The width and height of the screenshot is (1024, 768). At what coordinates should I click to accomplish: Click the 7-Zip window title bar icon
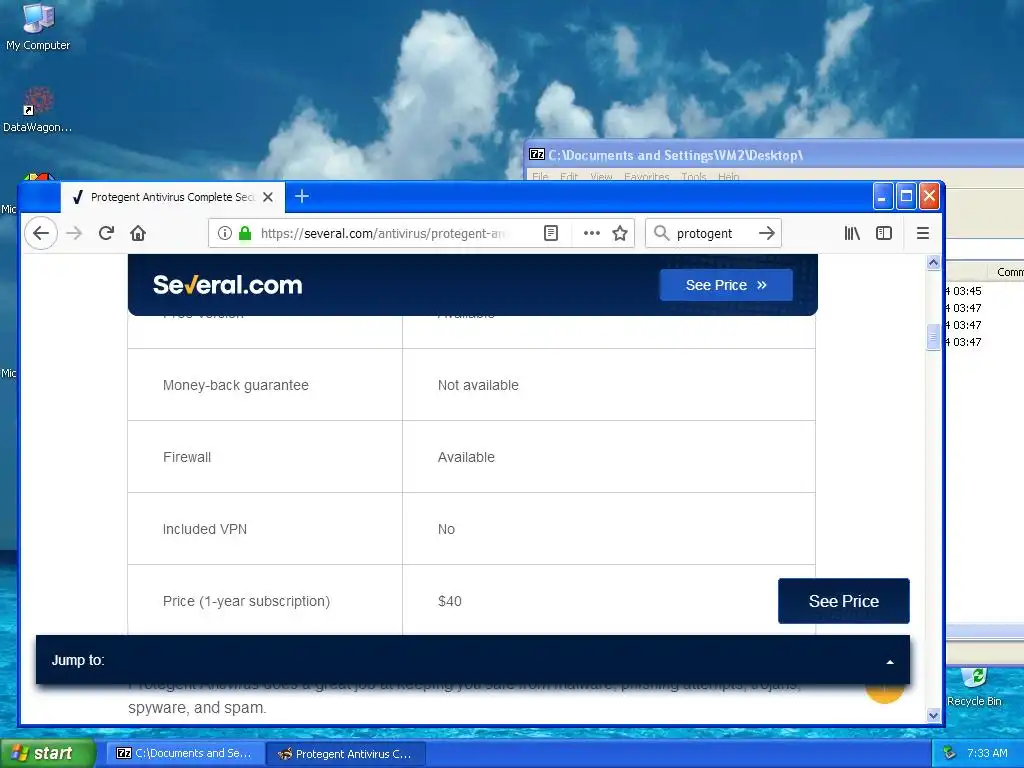tap(537, 155)
